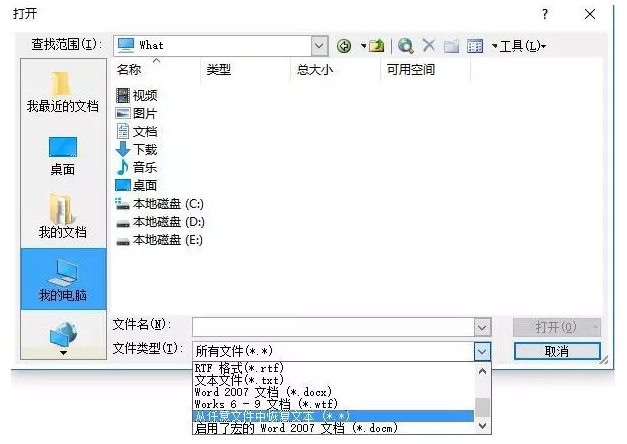Open the 文档 folder in the list
Screen dimensions: 627x444
coord(136,131)
